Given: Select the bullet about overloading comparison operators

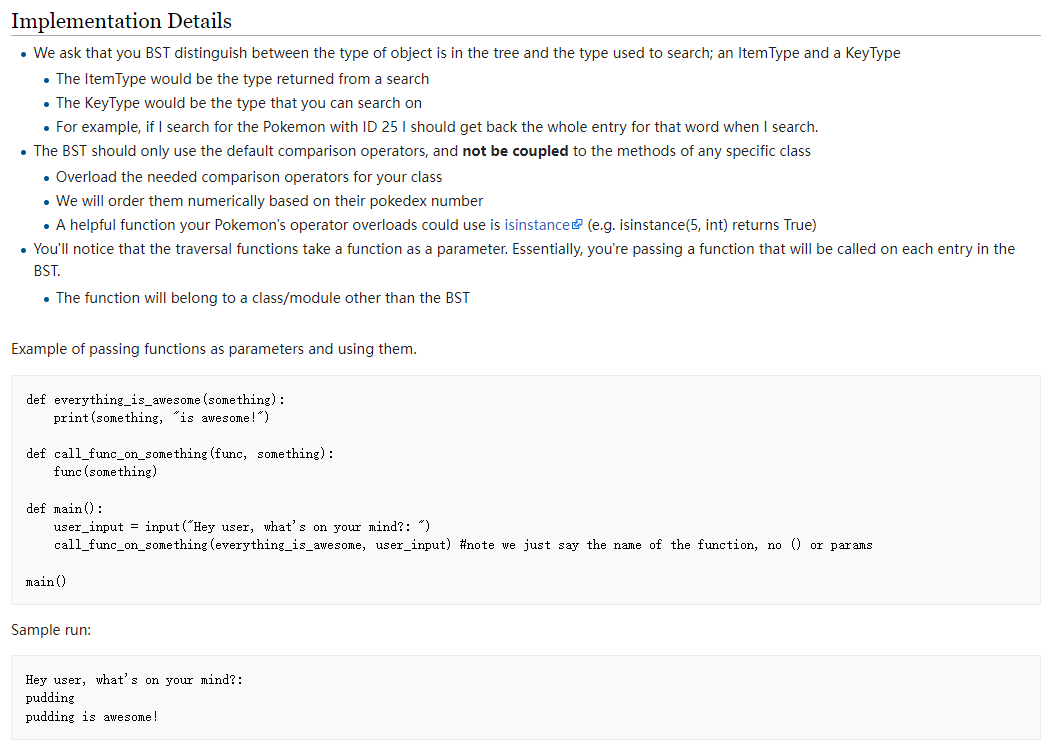Looking at the screenshot, I should pyautogui.click(x=250, y=176).
